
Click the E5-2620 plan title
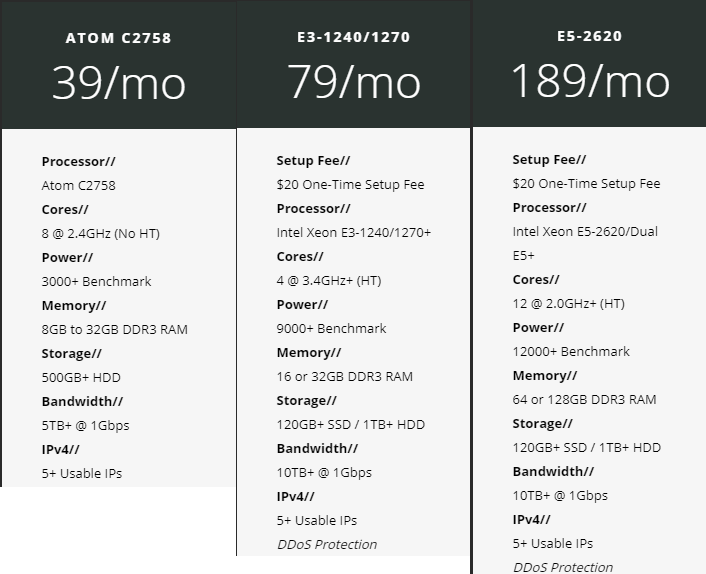click(x=589, y=36)
